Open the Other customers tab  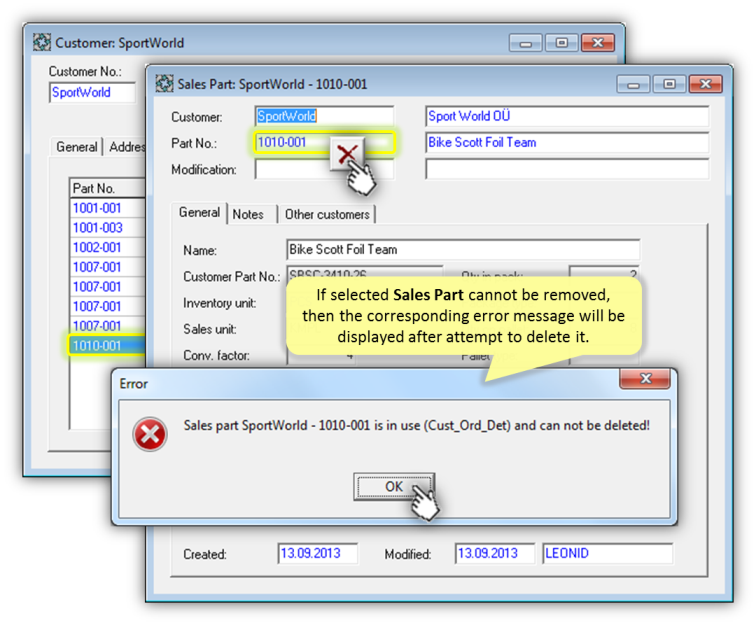coord(327,214)
